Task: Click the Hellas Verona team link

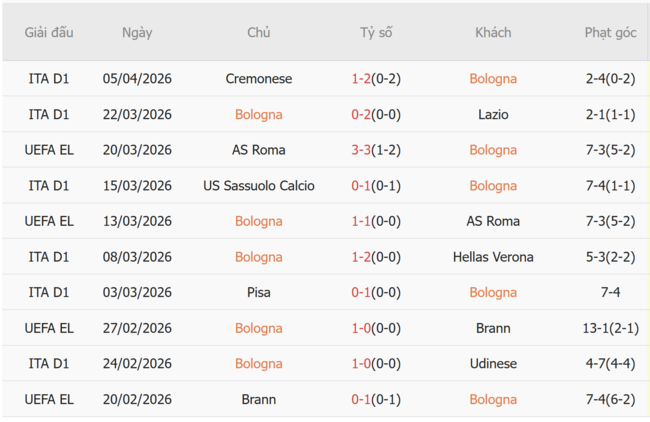Action: click(x=493, y=257)
